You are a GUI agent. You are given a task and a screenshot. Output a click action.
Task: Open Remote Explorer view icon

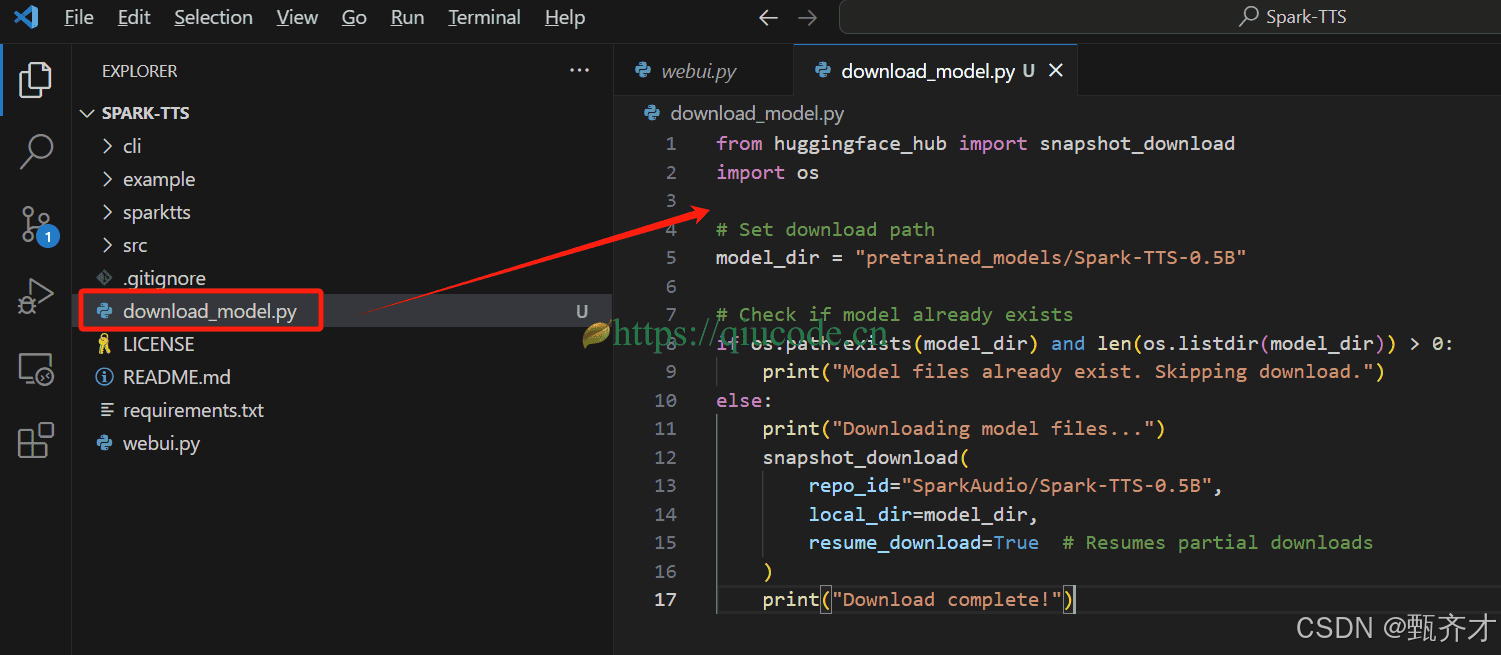coord(35,369)
